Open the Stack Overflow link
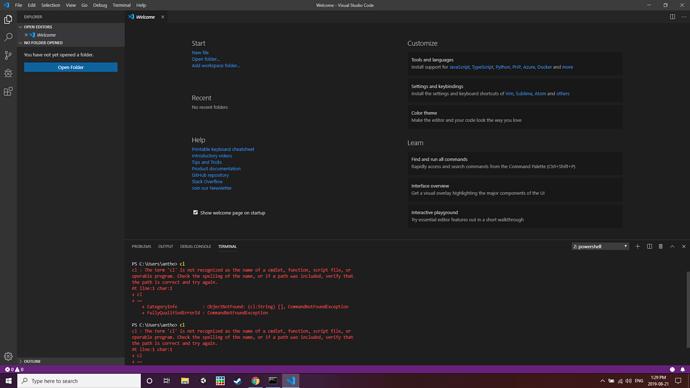Image resolution: width=690 pixels, height=388 pixels. [207, 181]
